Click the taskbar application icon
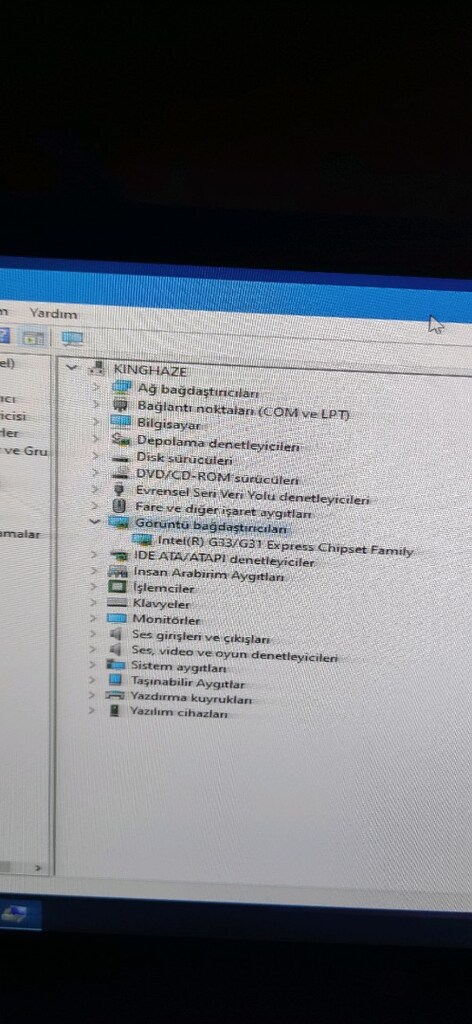The width and height of the screenshot is (472, 1024). tap(14, 915)
